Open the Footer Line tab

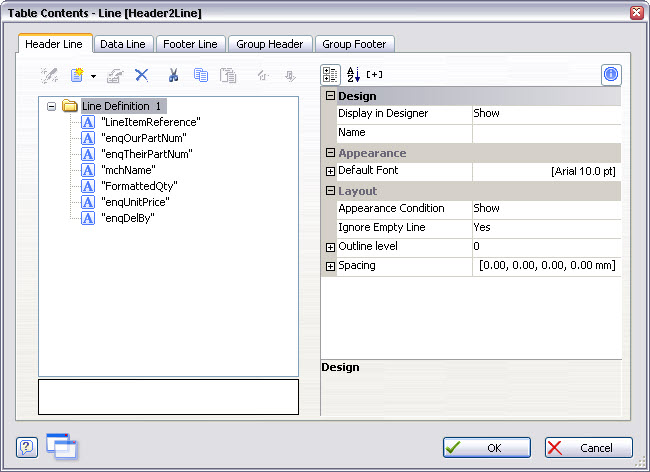pyautogui.click(x=190, y=44)
